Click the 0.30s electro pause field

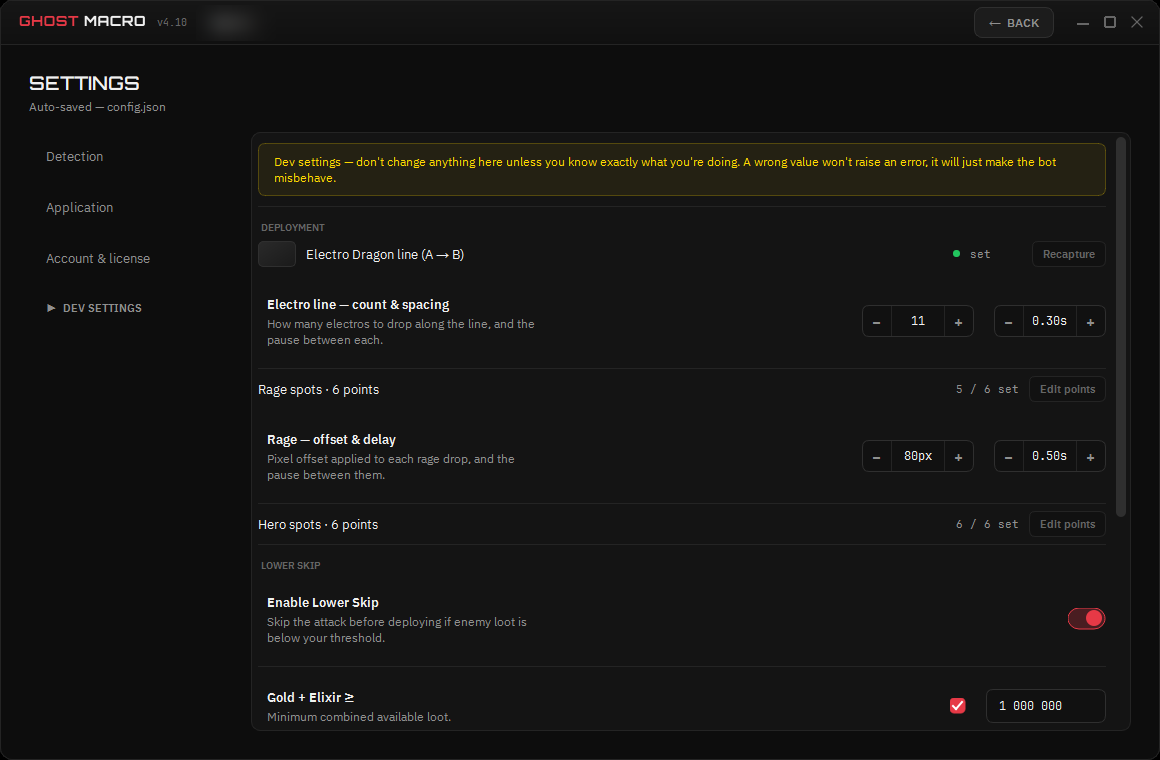click(x=1049, y=321)
